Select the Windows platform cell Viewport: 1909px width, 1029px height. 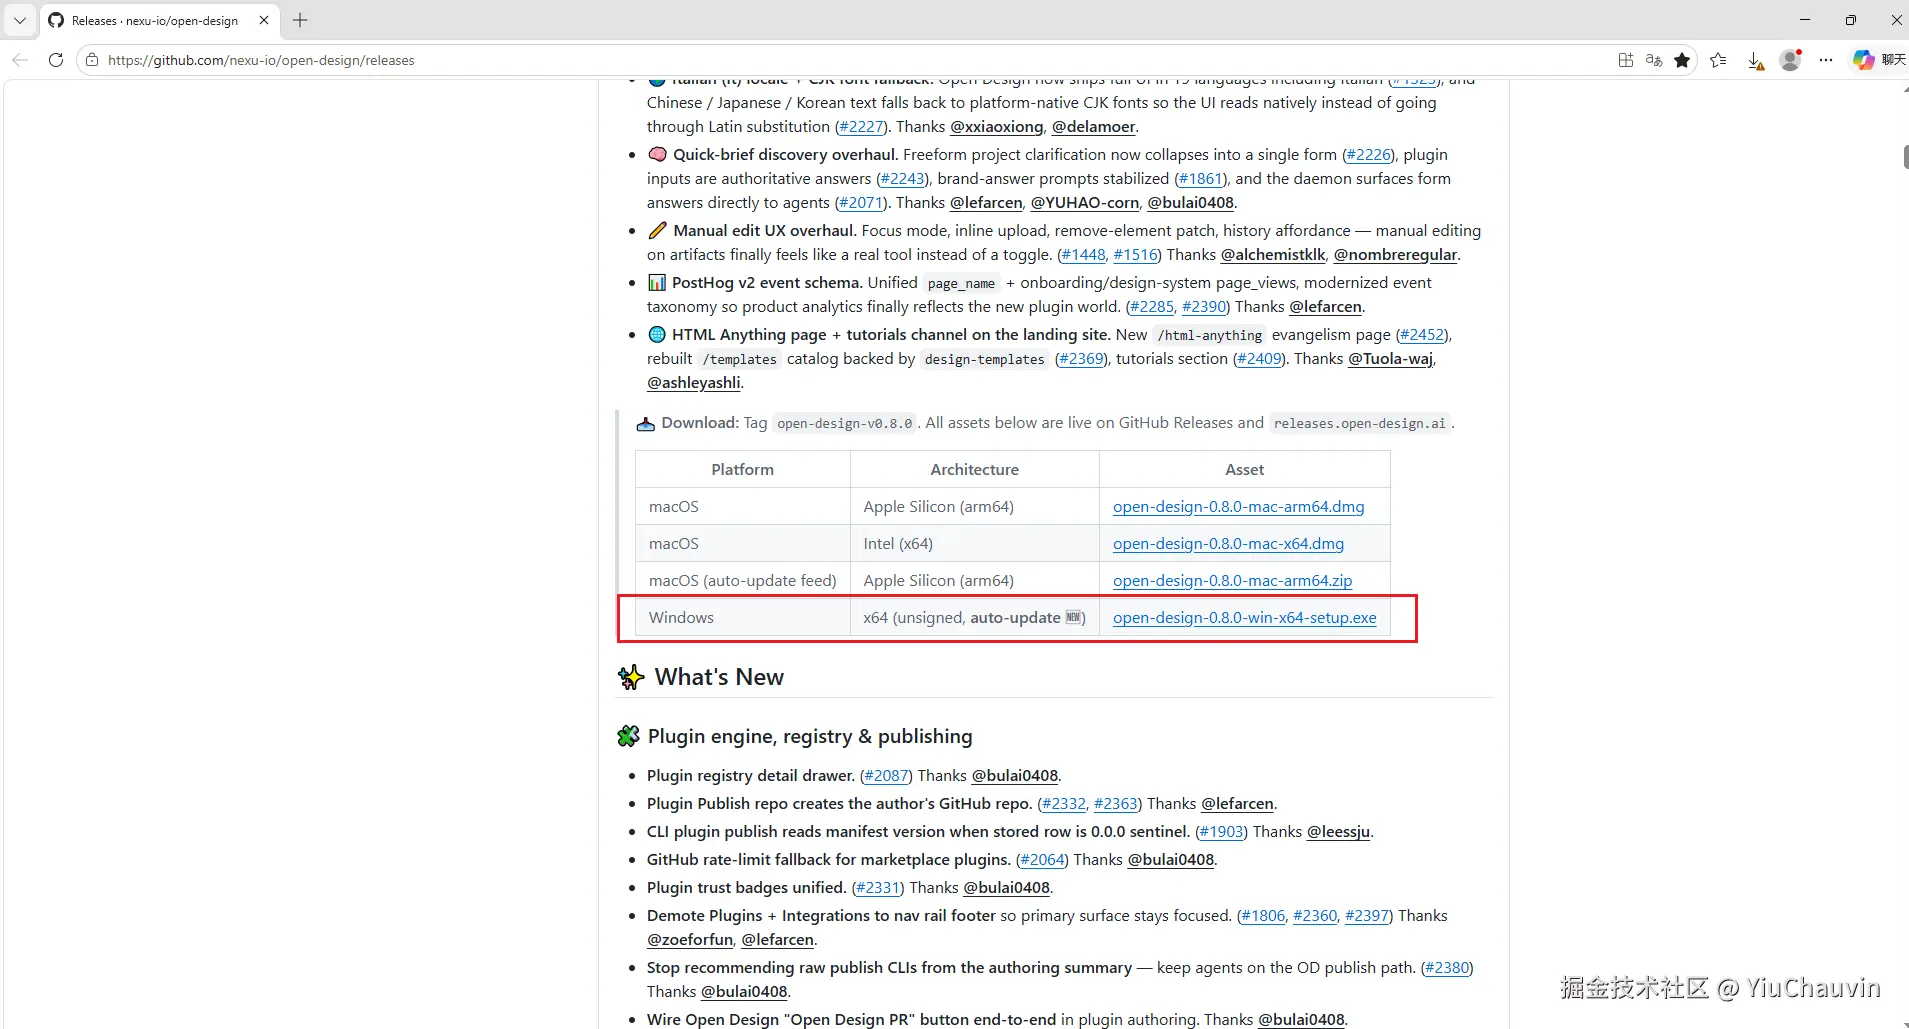pos(743,618)
